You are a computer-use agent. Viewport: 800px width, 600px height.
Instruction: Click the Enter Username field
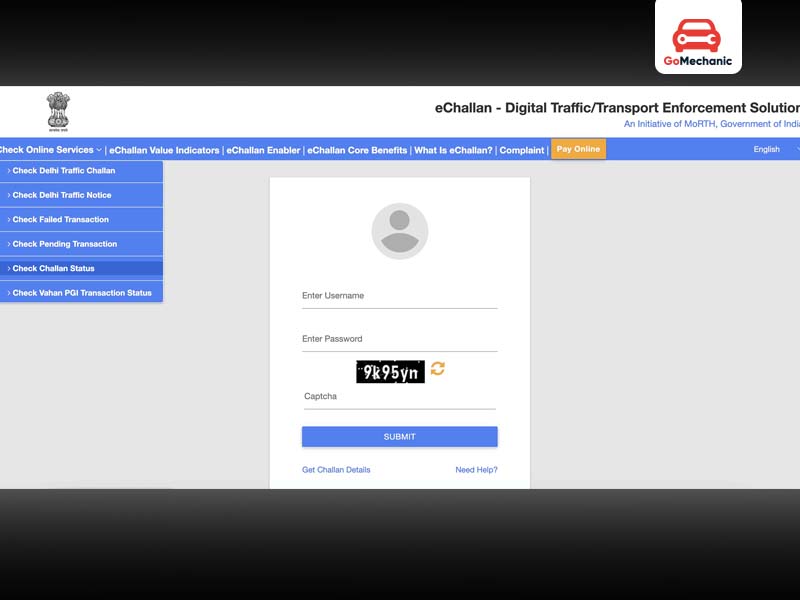[x=399, y=294]
